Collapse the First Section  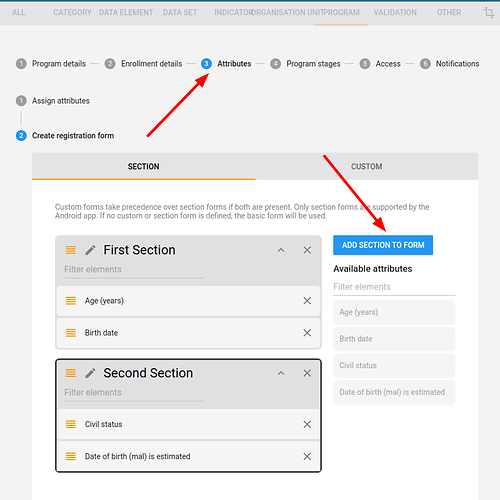[x=281, y=250]
